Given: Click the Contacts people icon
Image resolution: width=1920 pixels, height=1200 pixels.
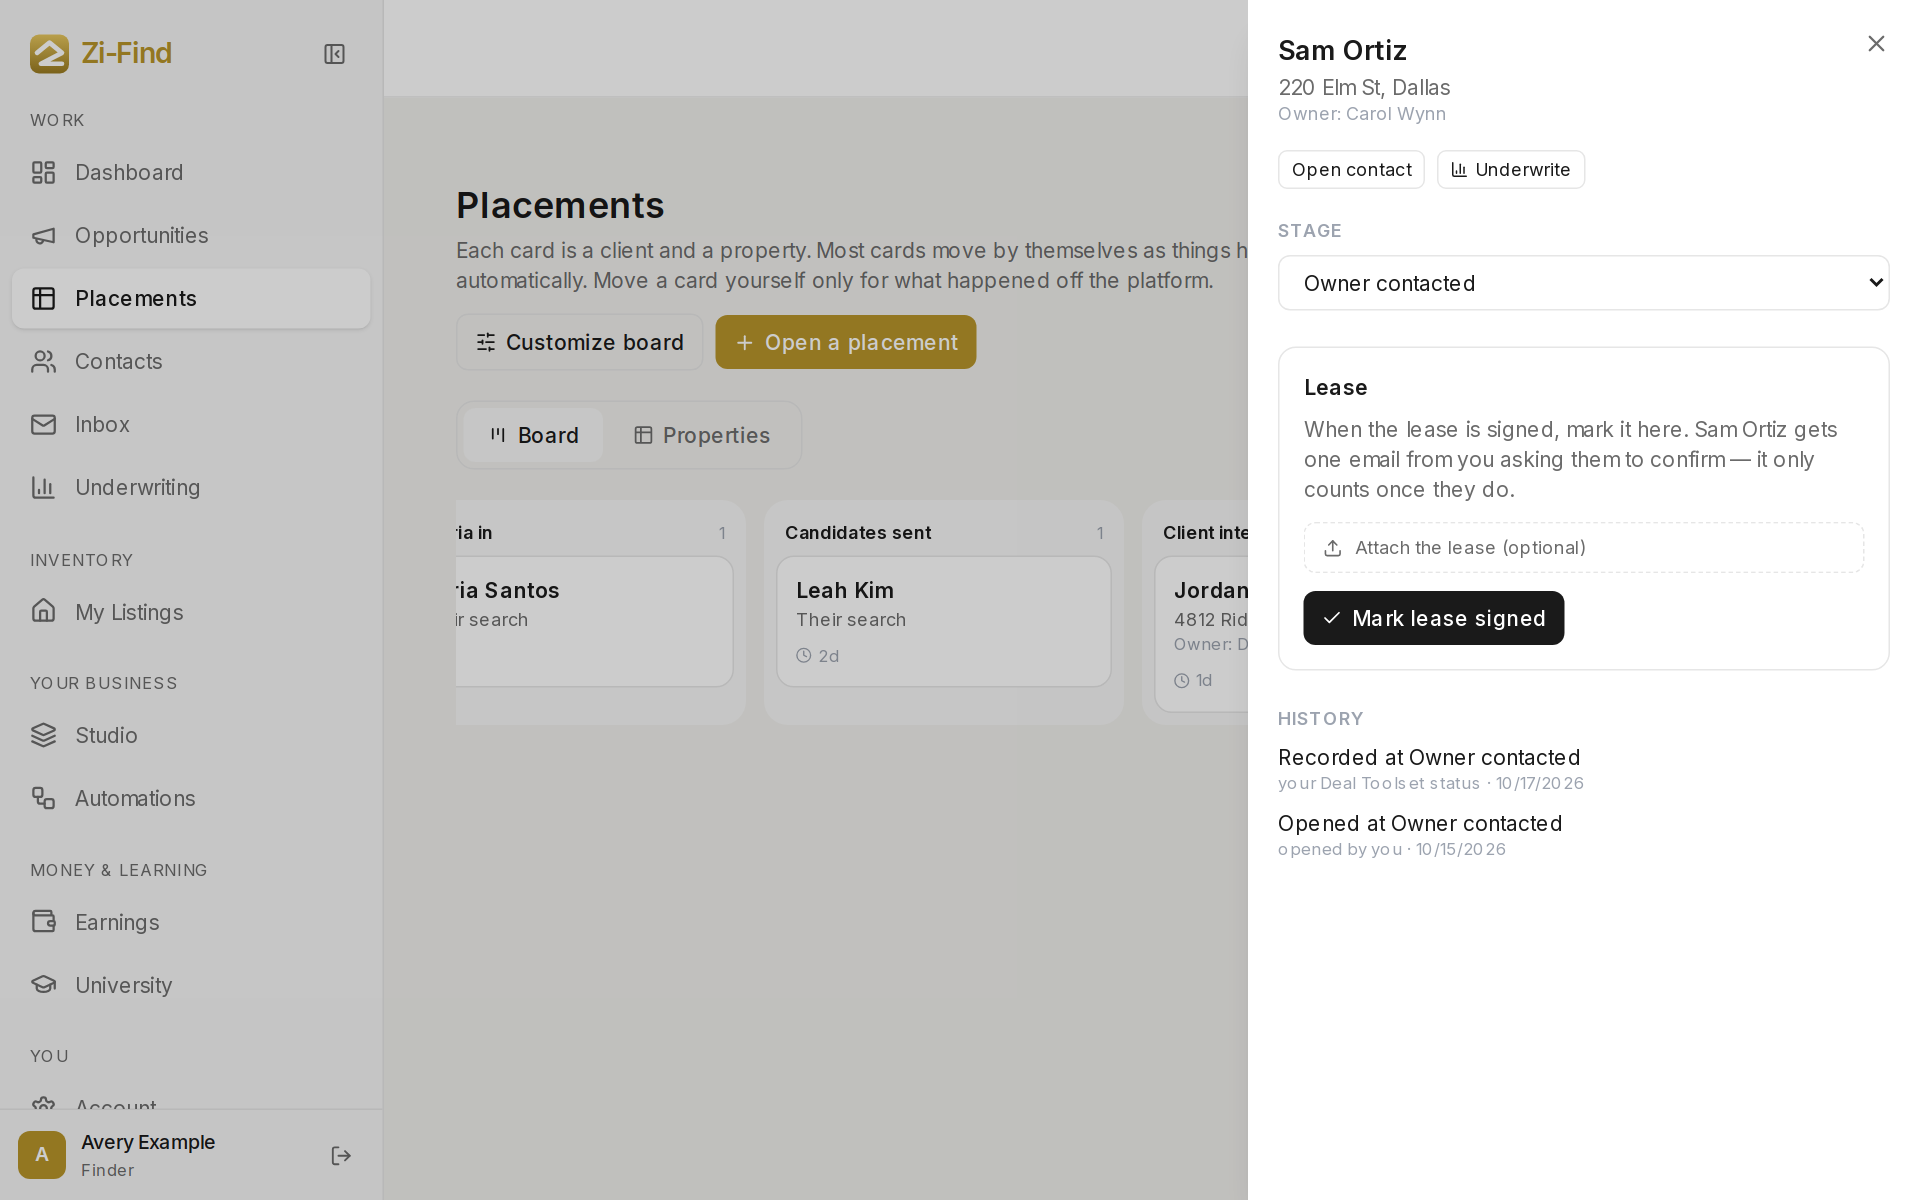Looking at the screenshot, I should pyautogui.click(x=43, y=361).
